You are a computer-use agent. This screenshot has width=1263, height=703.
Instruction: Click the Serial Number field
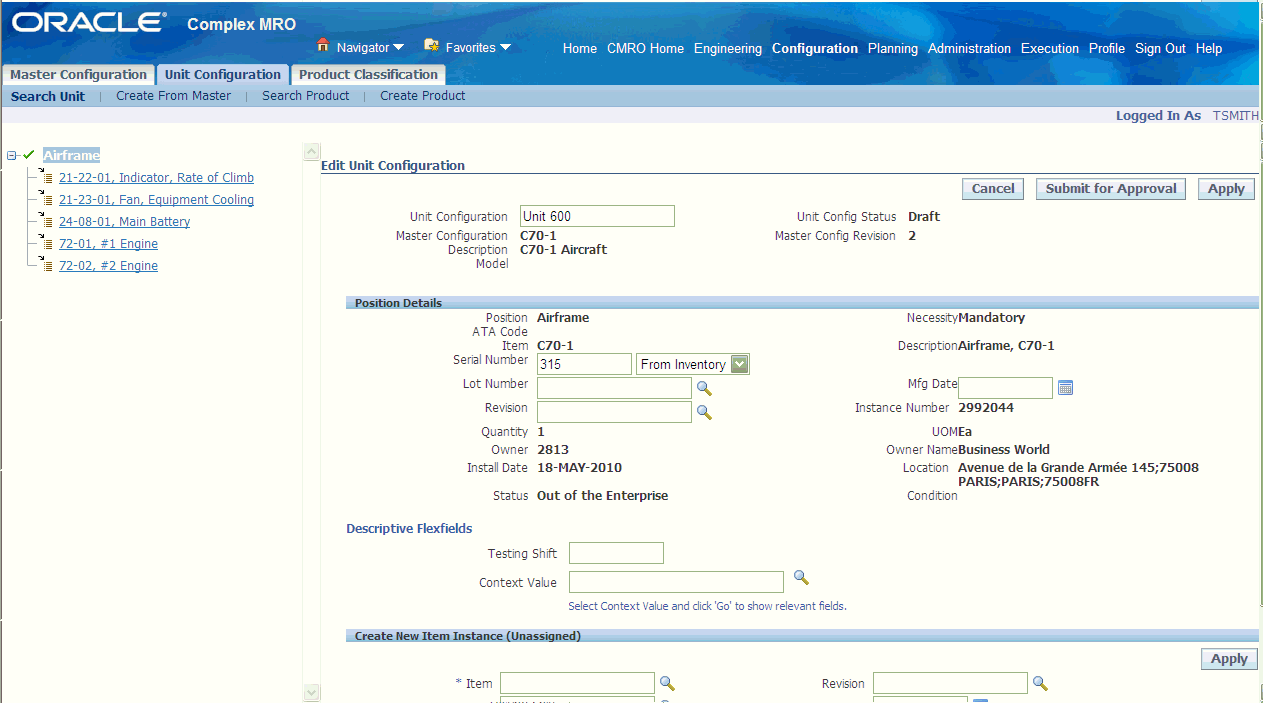tap(584, 364)
